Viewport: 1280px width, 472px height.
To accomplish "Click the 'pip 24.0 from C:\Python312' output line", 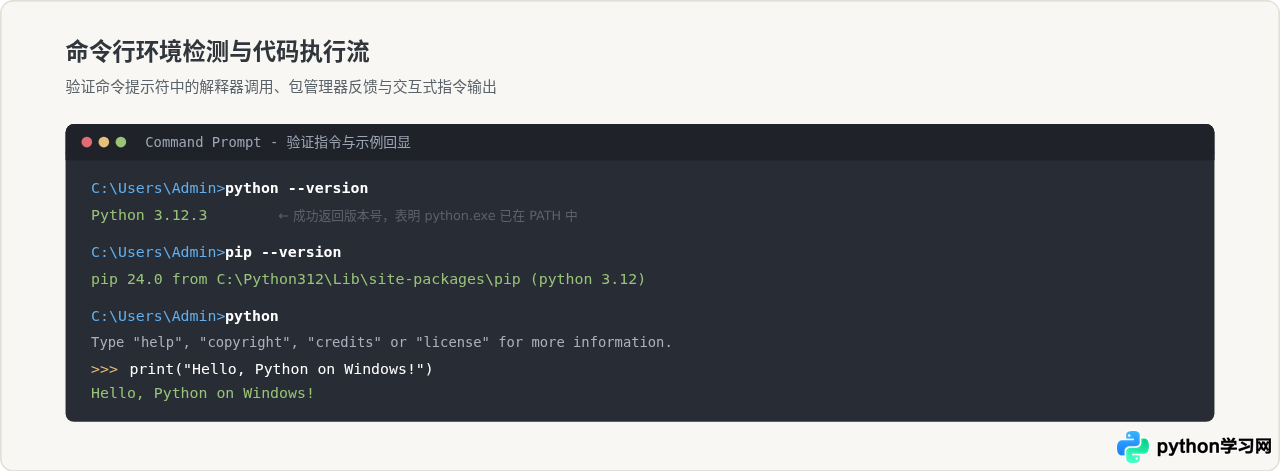I will click(368, 279).
